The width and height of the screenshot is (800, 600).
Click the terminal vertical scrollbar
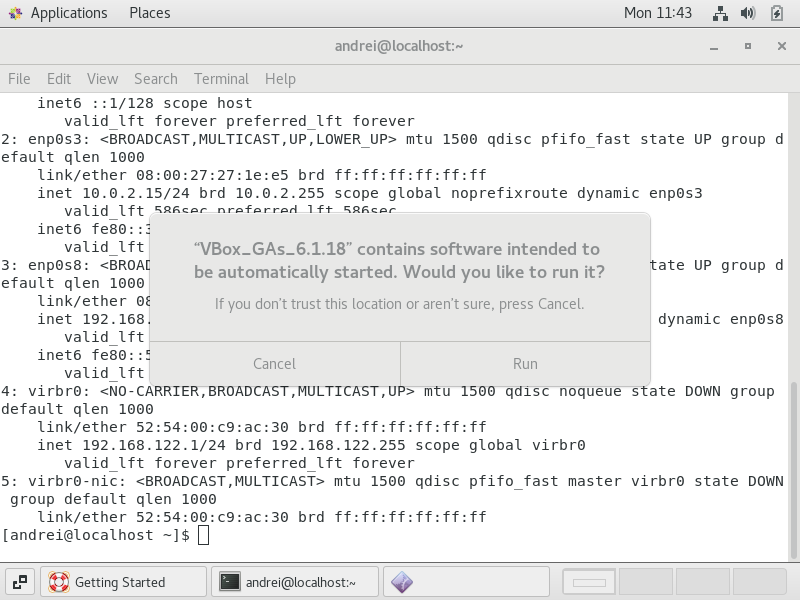[793, 470]
